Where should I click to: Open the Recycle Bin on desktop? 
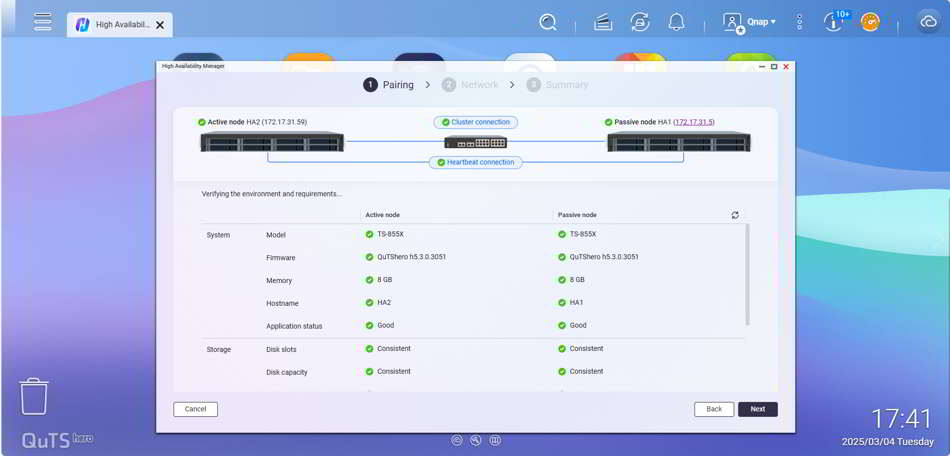(x=34, y=396)
